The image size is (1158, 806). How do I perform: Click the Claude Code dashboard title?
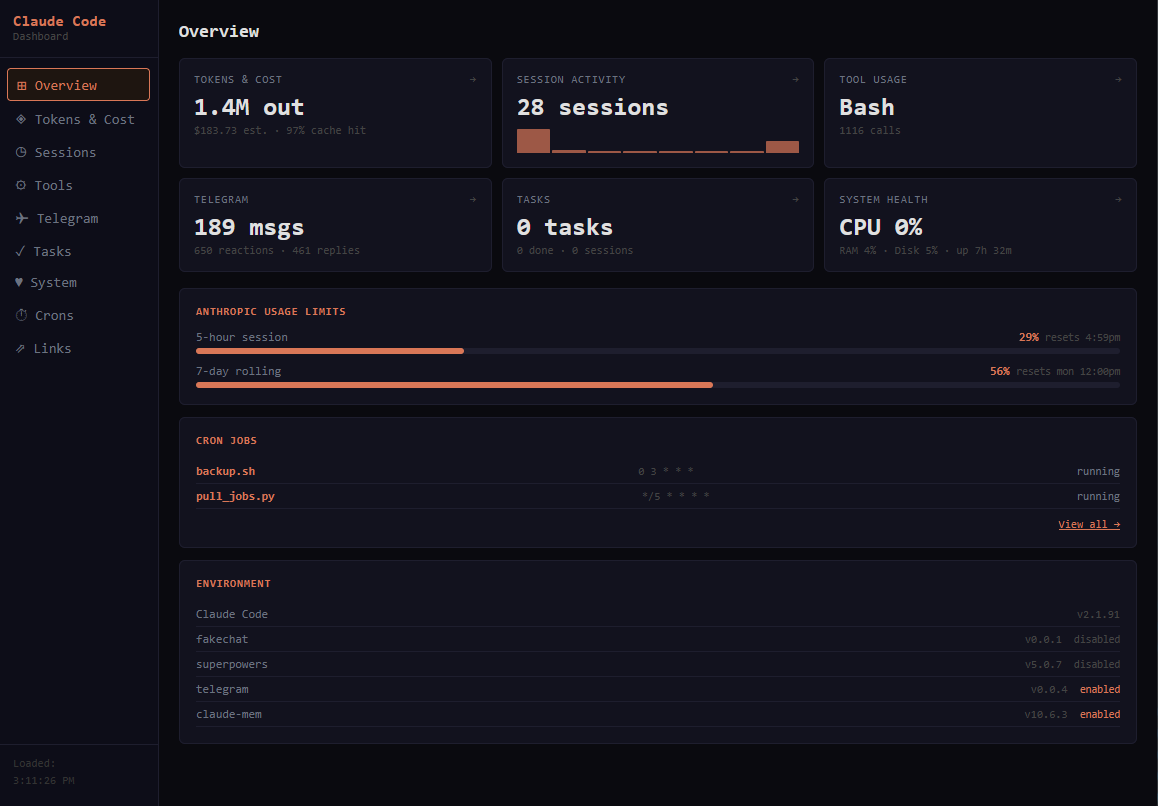tap(59, 21)
